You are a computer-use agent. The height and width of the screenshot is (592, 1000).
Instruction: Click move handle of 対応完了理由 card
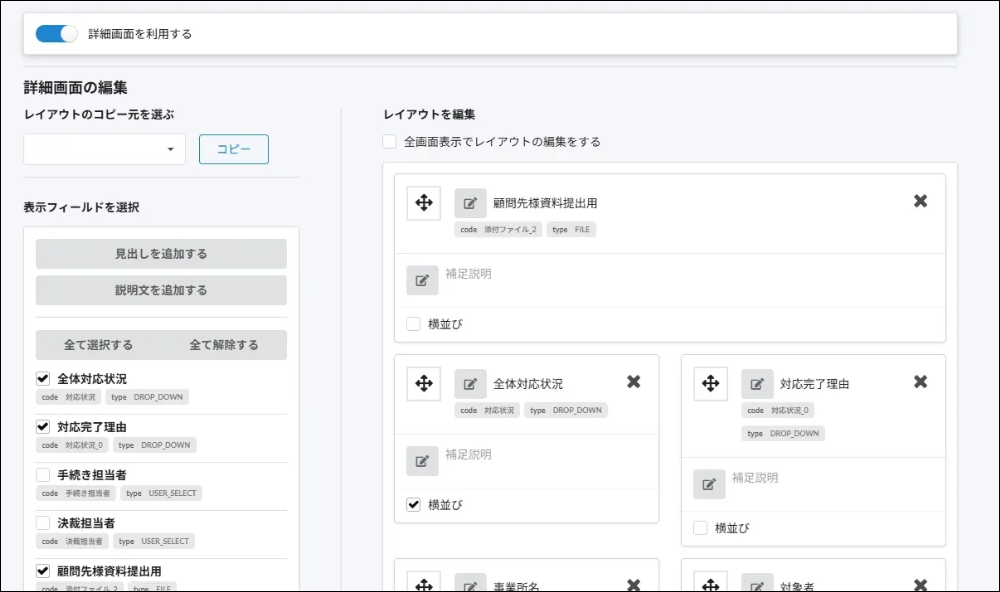(x=710, y=383)
